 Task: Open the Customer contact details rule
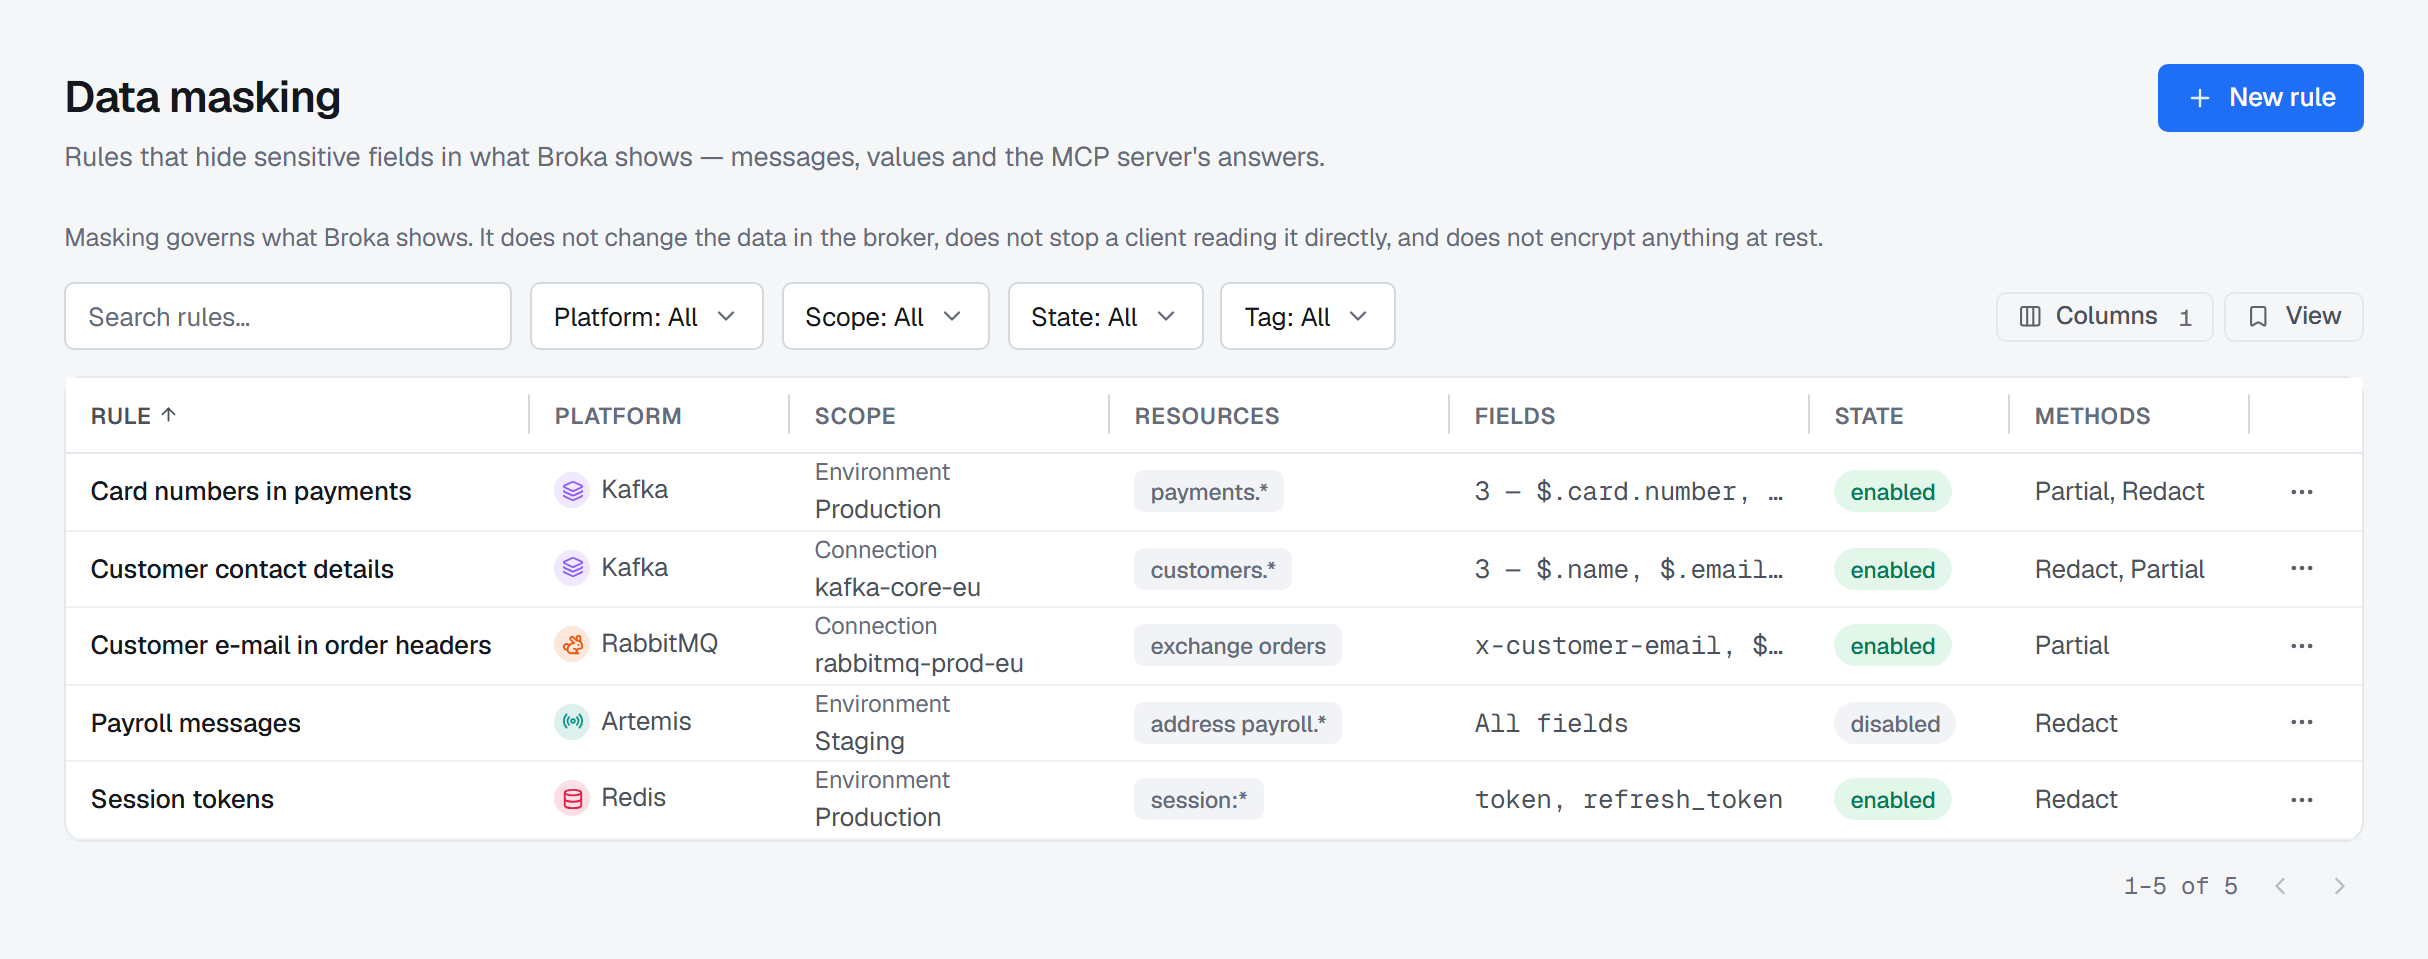pos(242,569)
